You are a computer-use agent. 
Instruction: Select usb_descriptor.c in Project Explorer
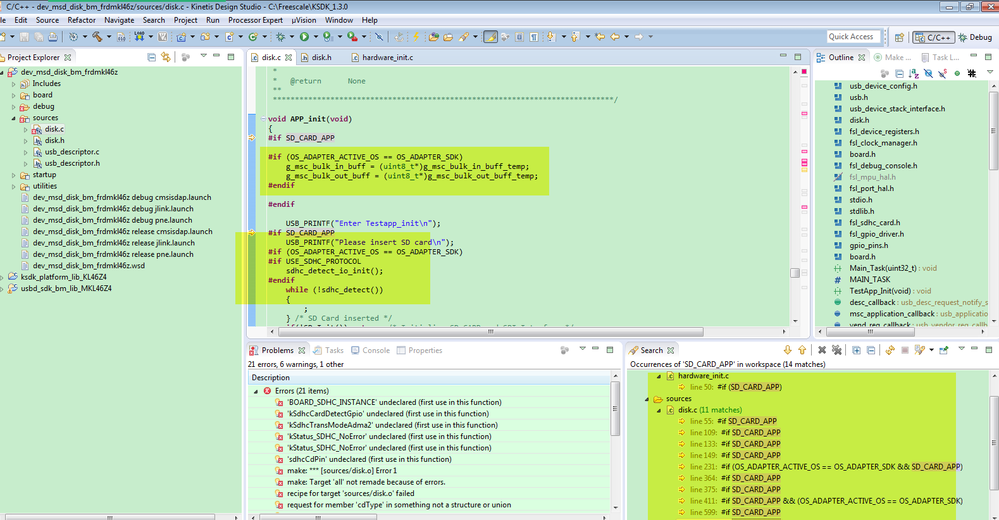[71, 152]
